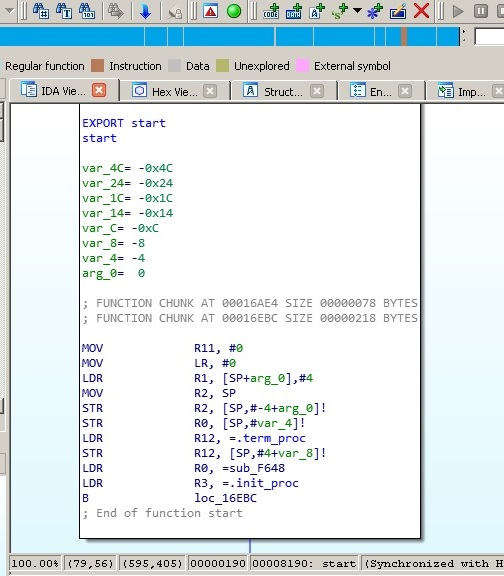This screenshot has height=576, width=504.
Task: Click the blue down-arrow jump icon
Action: pyautogui.click(x=145, y=11)
